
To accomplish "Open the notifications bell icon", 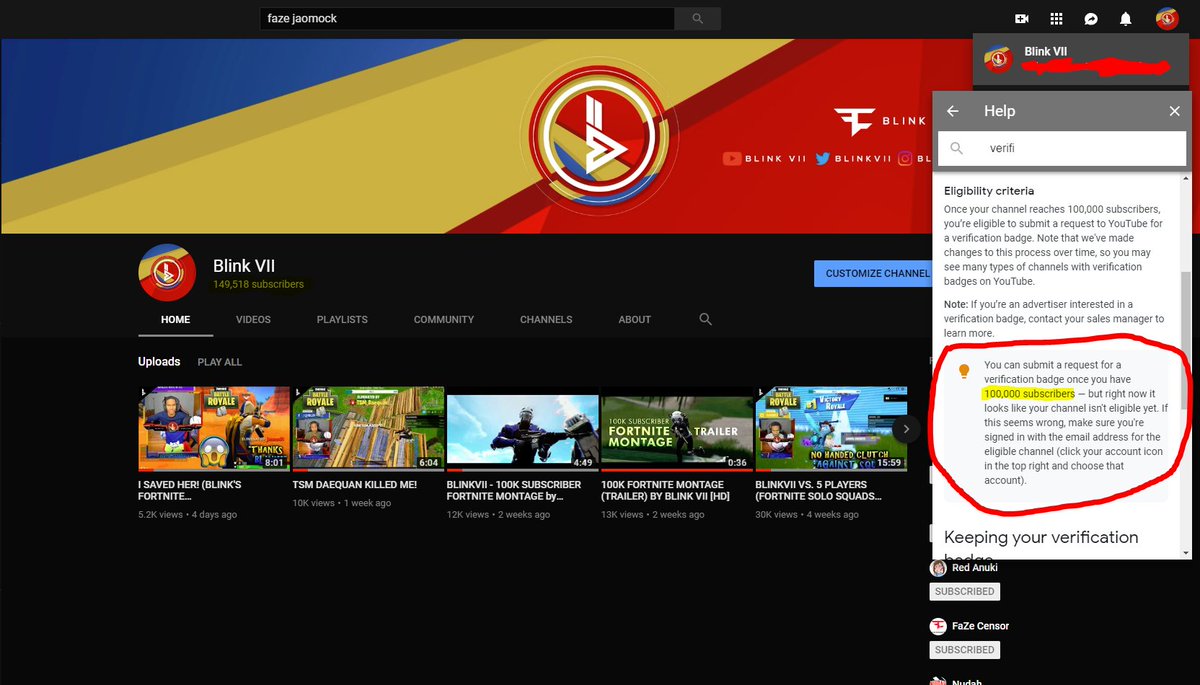I will pyautogui.click(x=1126, y=19).
